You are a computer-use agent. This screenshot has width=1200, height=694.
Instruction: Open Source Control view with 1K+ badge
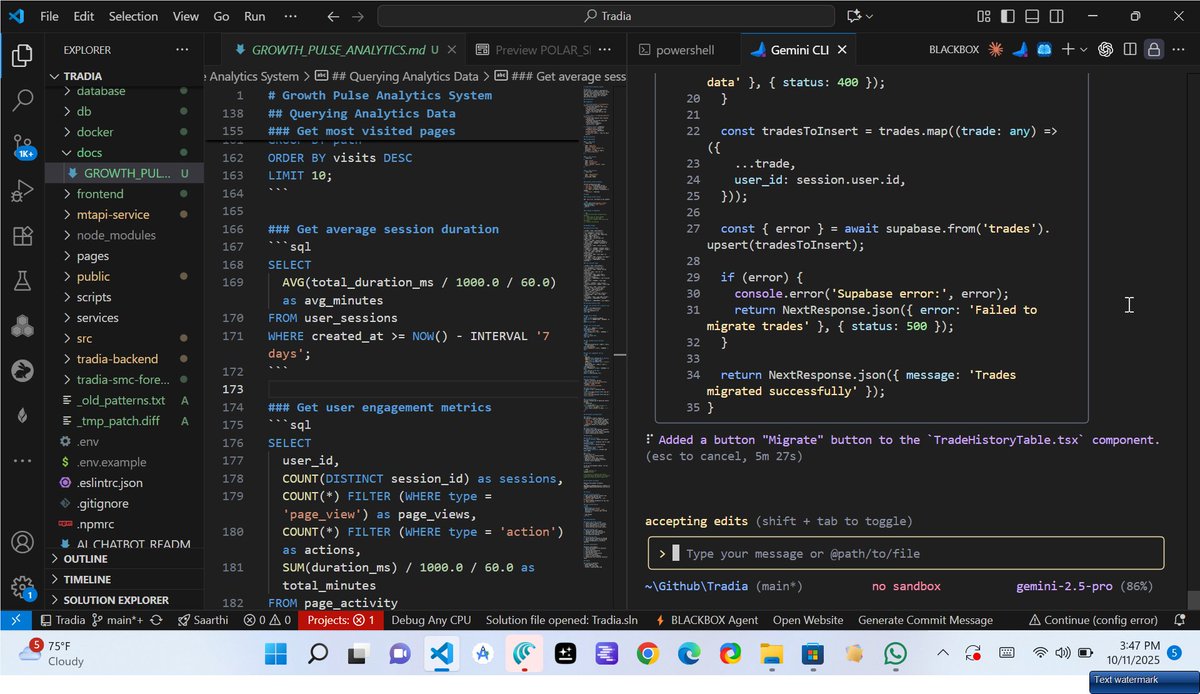[22, 147]
